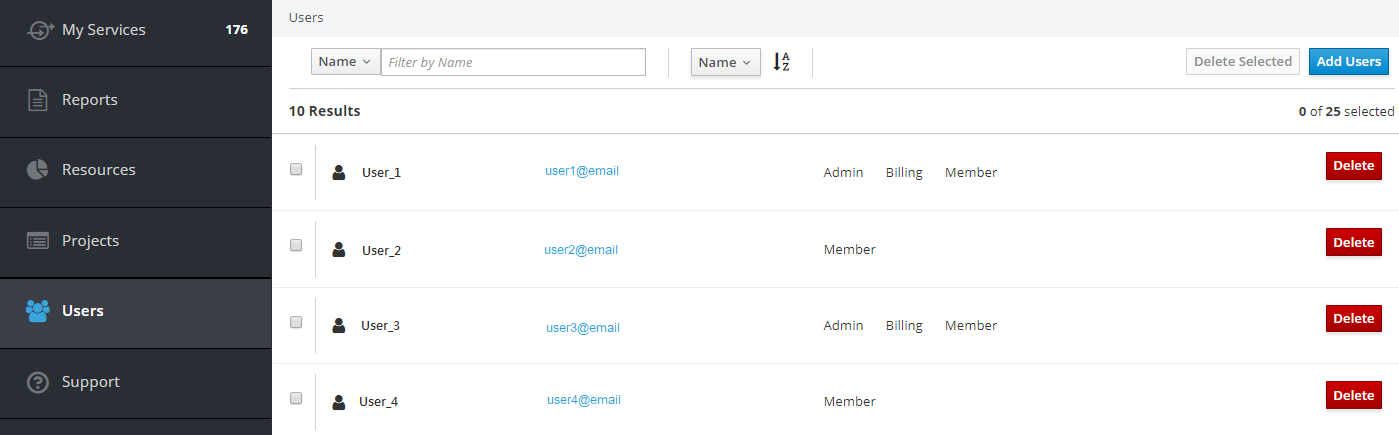Open the Name filter type dropdown

[345, 62]
